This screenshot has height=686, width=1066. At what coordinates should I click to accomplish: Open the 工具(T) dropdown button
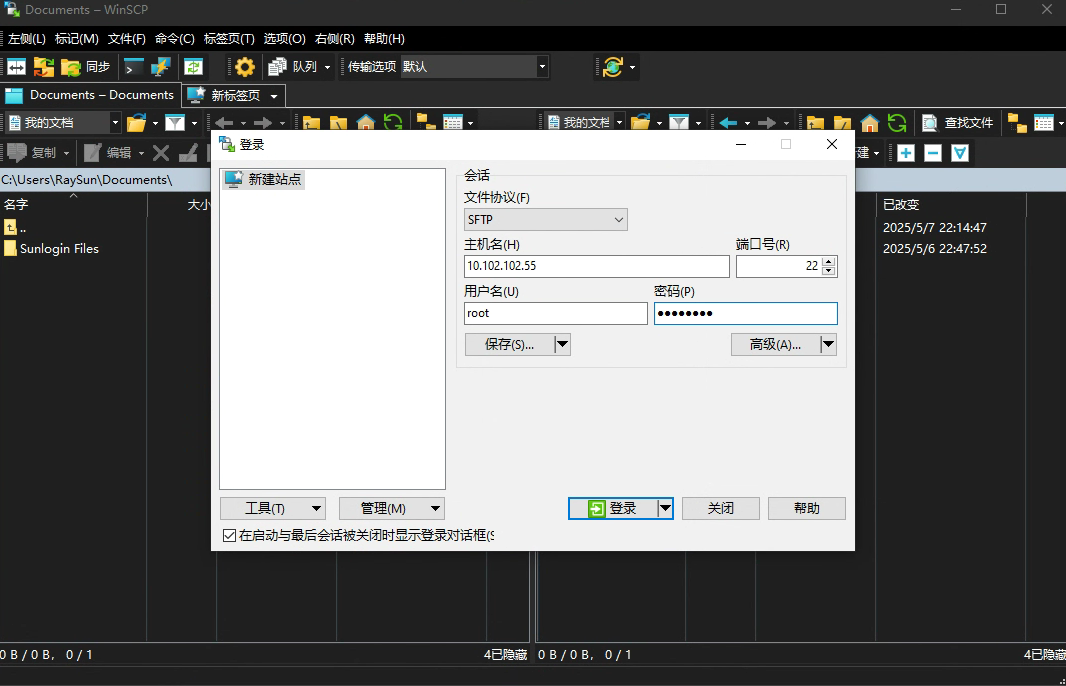click(273, 509)
